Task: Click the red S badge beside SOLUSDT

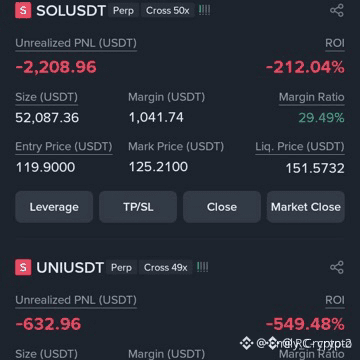Action: pos(23,10)
